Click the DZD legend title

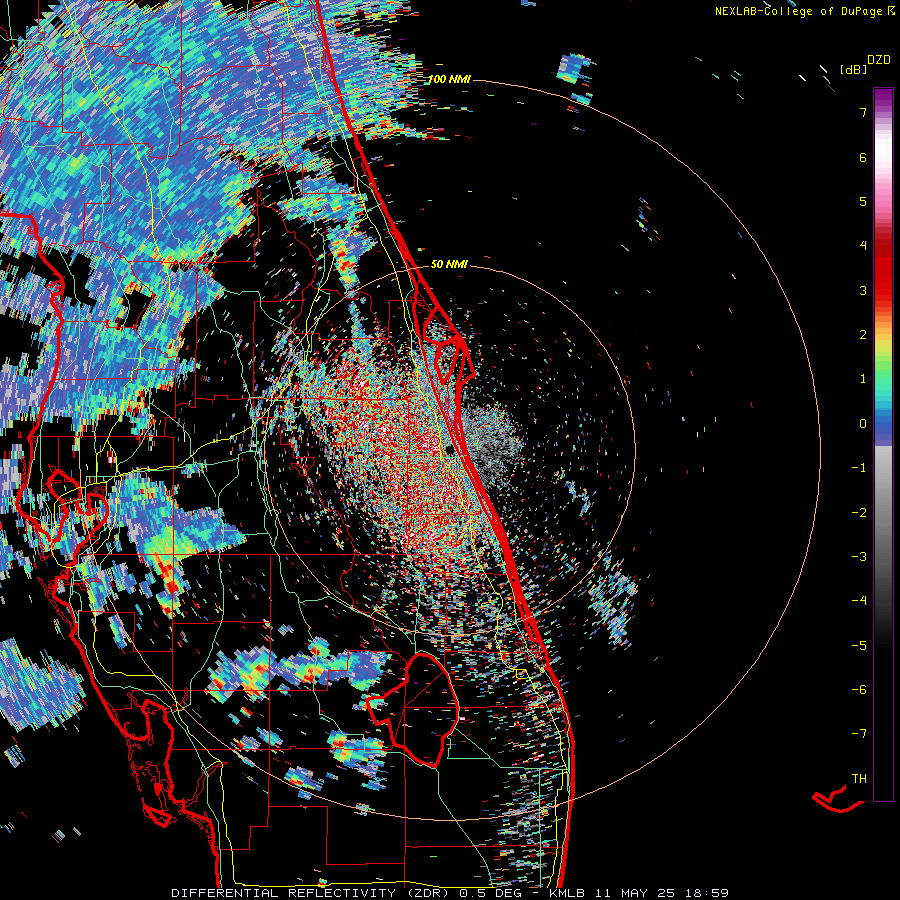coord(879,60)
